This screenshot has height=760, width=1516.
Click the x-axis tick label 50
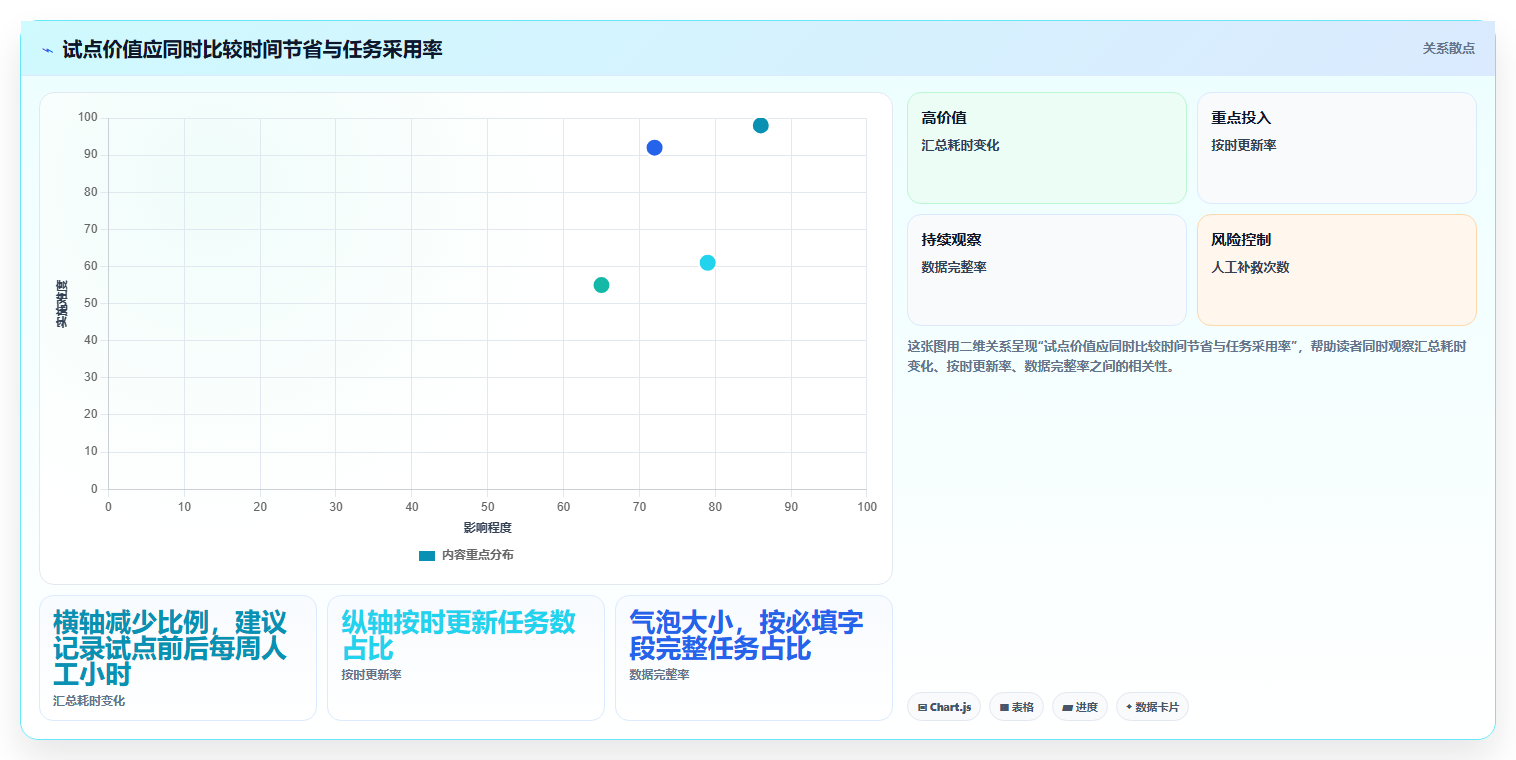pyautogui.click(x=487, y=507)
